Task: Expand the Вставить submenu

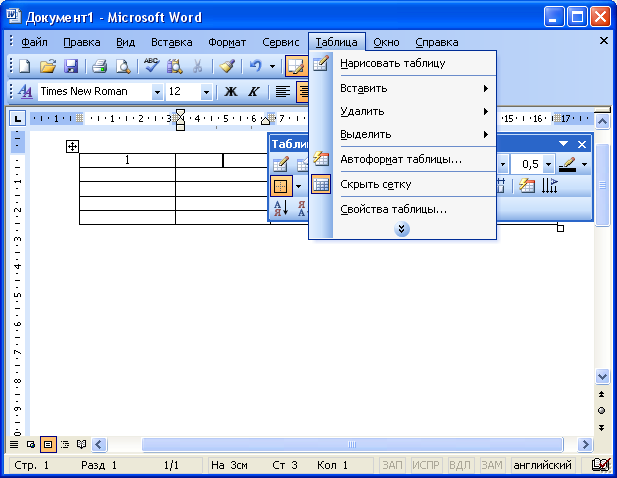Action: tap(403, 89)
